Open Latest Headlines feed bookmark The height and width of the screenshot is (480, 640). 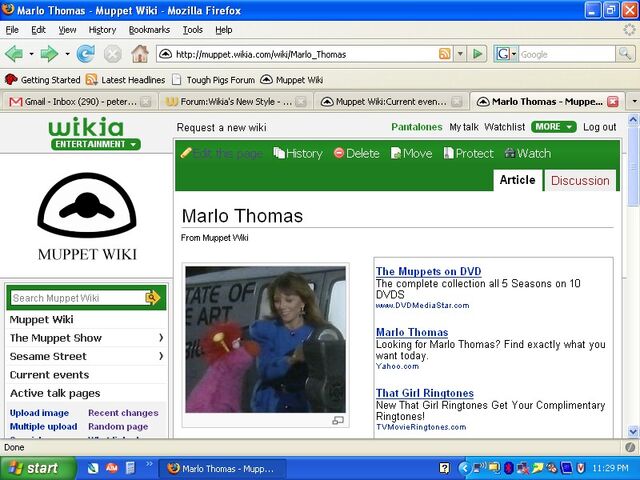(126, 80)
